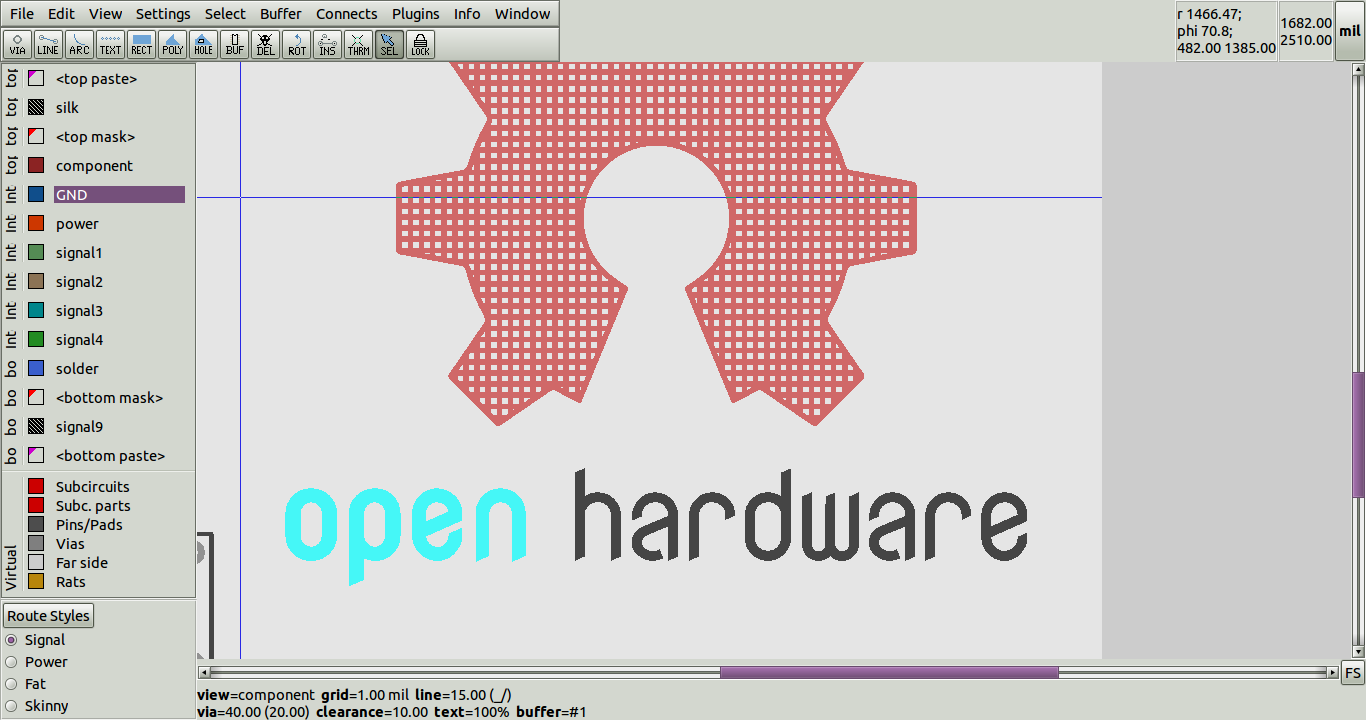Select the DEL delete tool
The width and height of the screenshot is (1366, 720).
(x=265, y=45)
